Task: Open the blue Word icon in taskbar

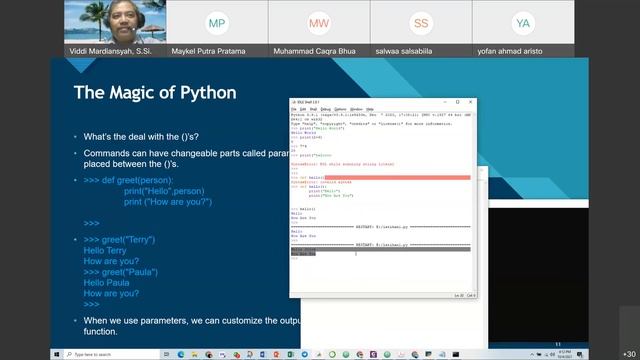Action: pos(262,354)
